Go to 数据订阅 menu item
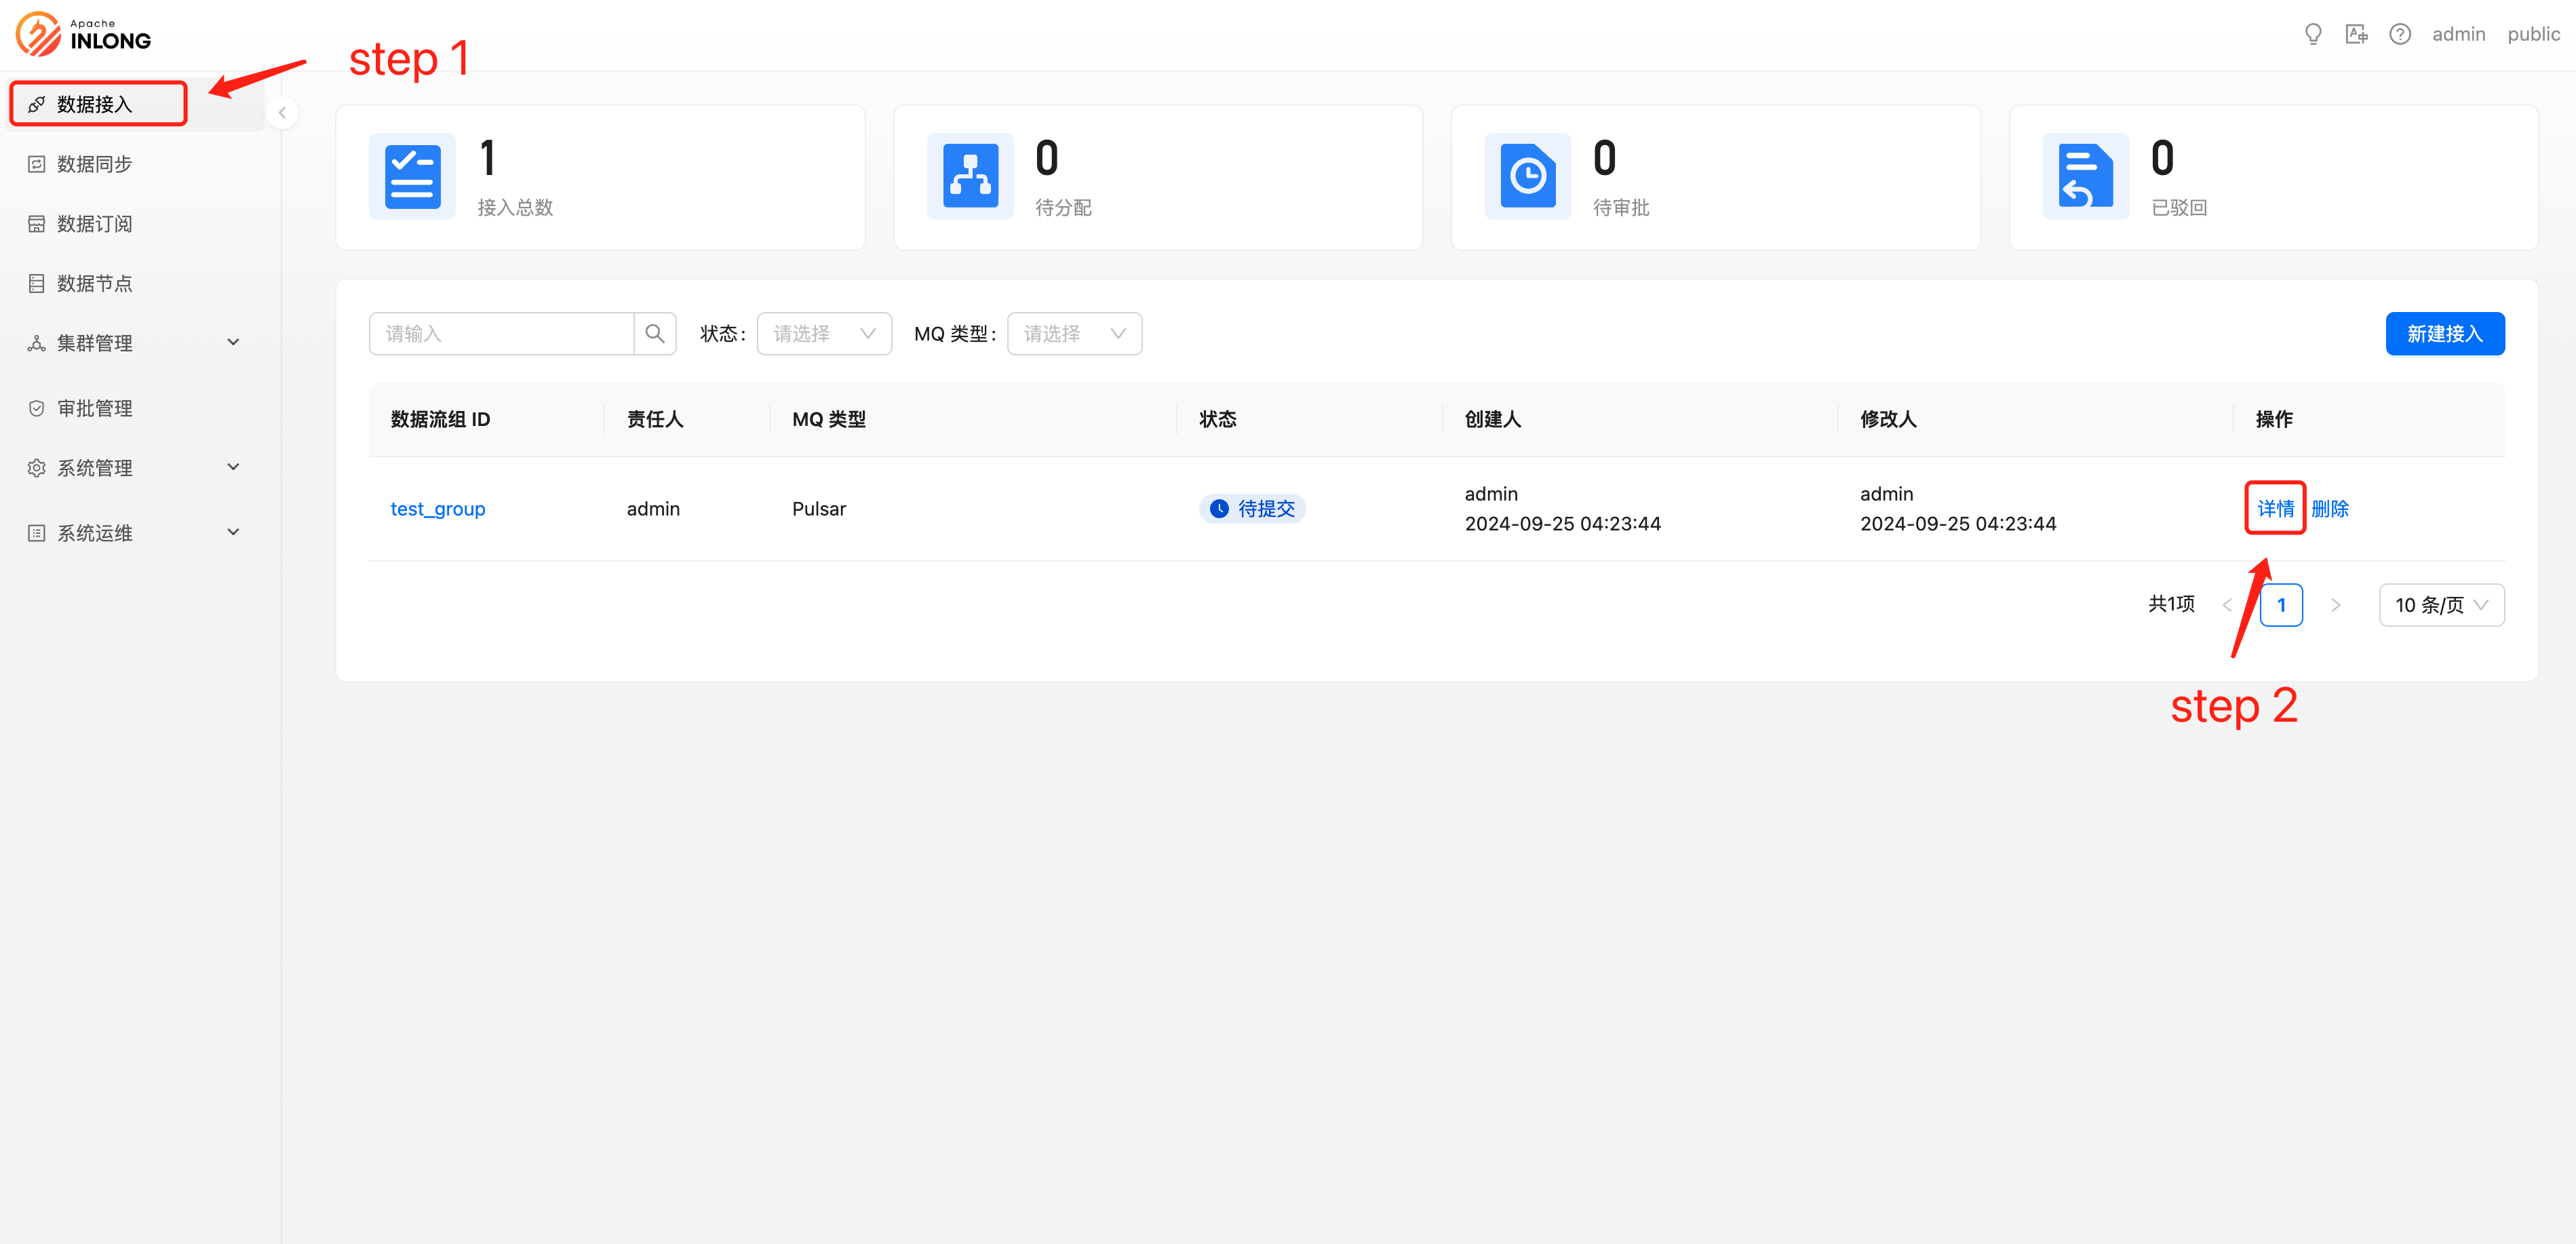This screenshot has width=2576, height=1244. pyautogui.click(x=94, y=224)
